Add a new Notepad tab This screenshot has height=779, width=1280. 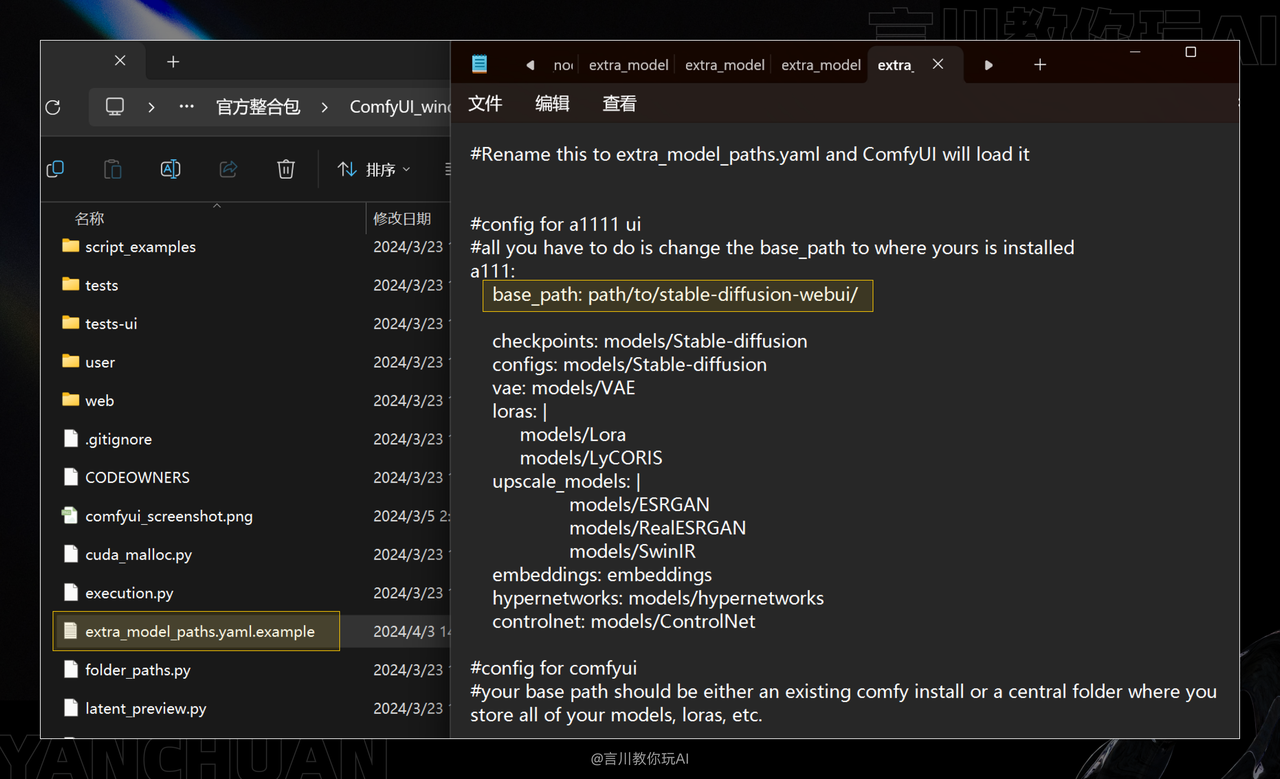click(x=1040, y=65)
